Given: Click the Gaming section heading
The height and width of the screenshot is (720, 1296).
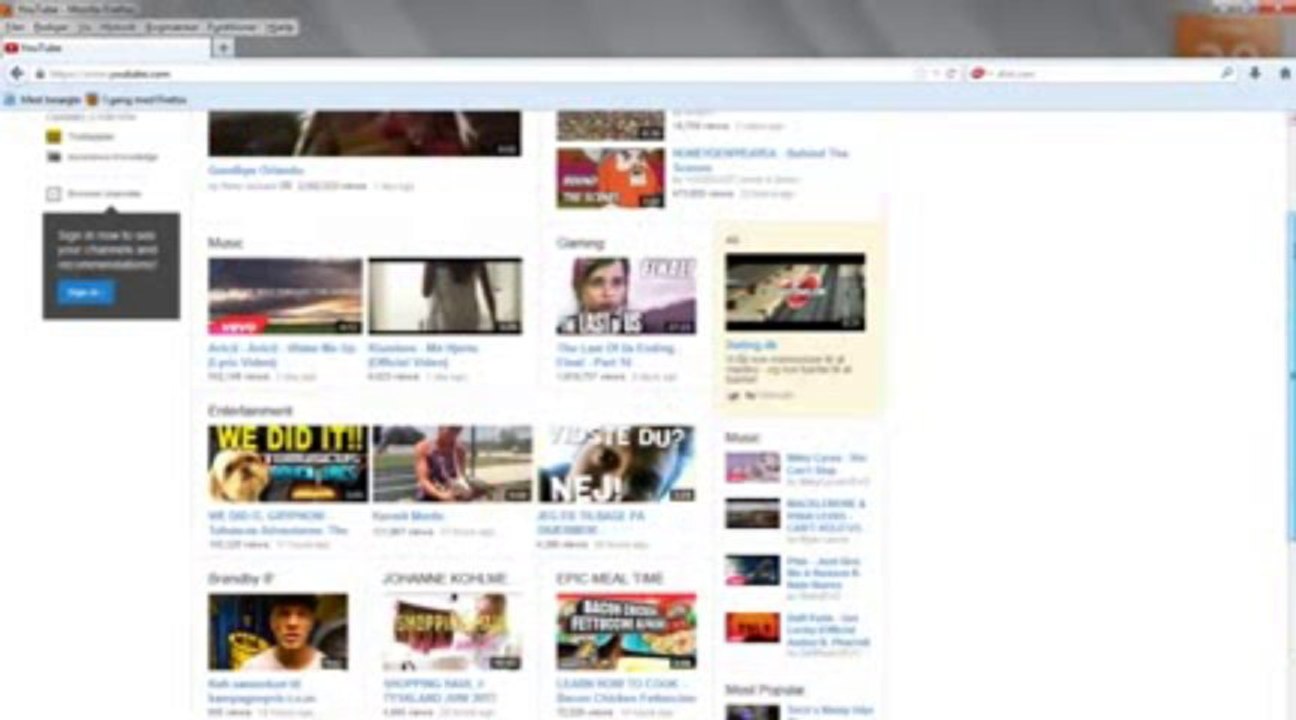Looking at the screenshot, I should [x=580, y=243].
